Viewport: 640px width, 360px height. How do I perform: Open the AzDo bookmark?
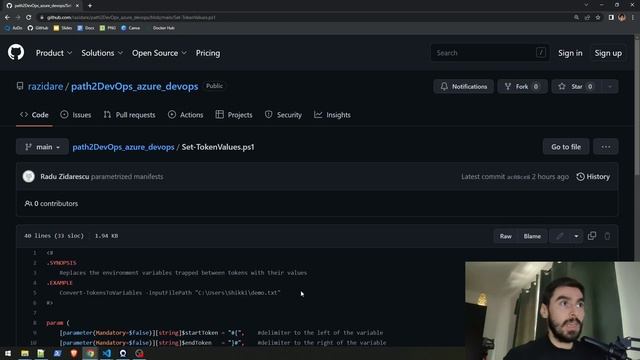click(13, 28)
